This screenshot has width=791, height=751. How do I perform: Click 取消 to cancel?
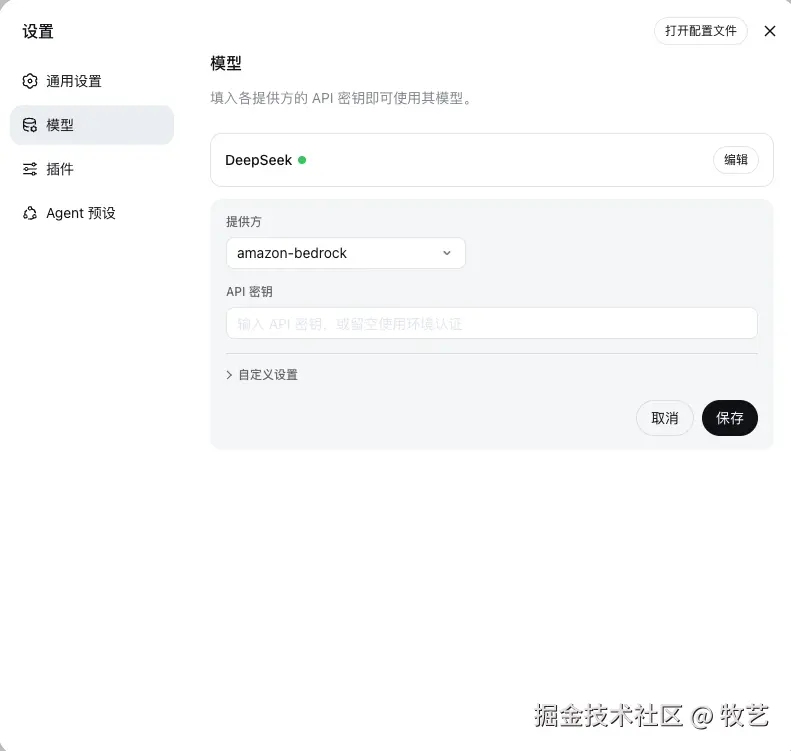click(x=664, y=418)
